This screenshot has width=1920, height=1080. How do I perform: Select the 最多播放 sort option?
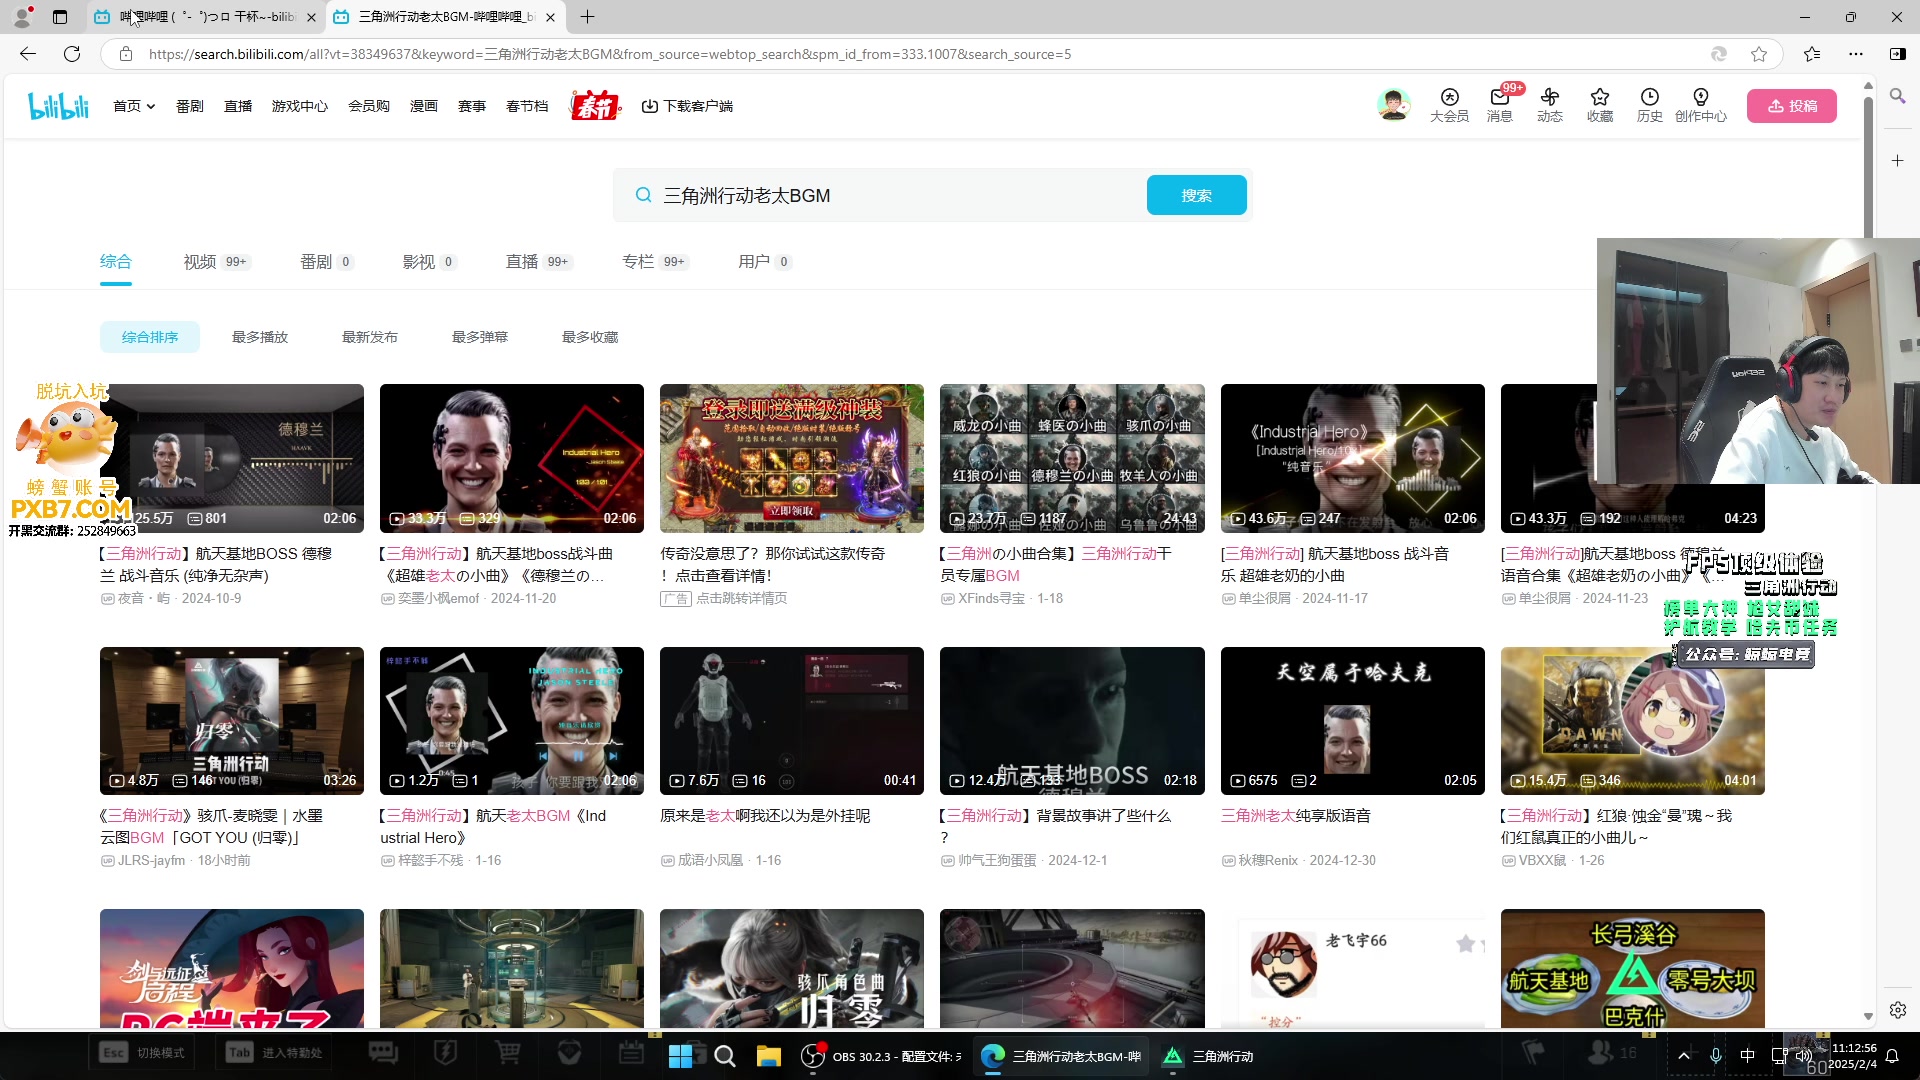(260, 337)
